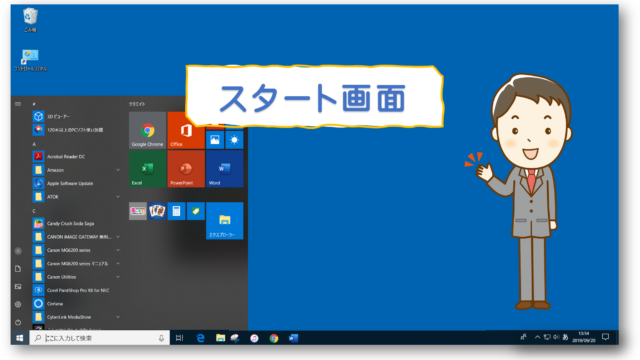Image resolution: width=640 pixels, height=360 pixels.
Task: Open Word from the taskbar
Action: [293, 338]
